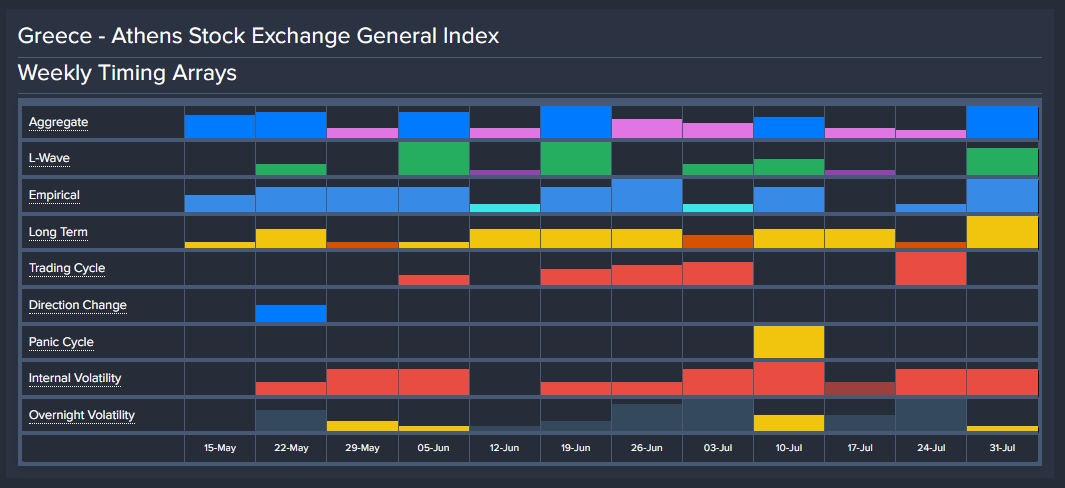Select the 24-Jul date column header
Viewport: 1065px width, 488px height.
click(931, 449)
